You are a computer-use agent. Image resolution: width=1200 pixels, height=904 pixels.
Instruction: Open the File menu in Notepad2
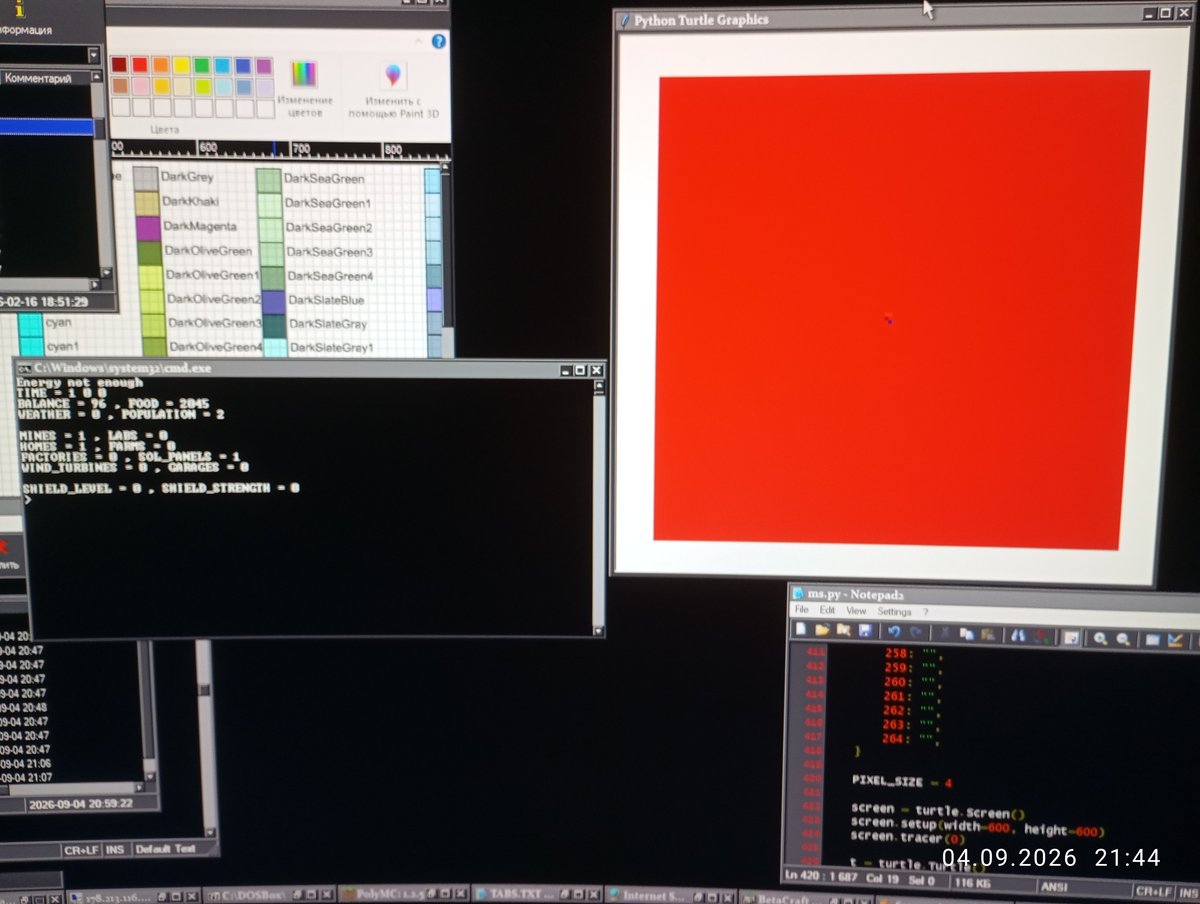pos(801,609)
